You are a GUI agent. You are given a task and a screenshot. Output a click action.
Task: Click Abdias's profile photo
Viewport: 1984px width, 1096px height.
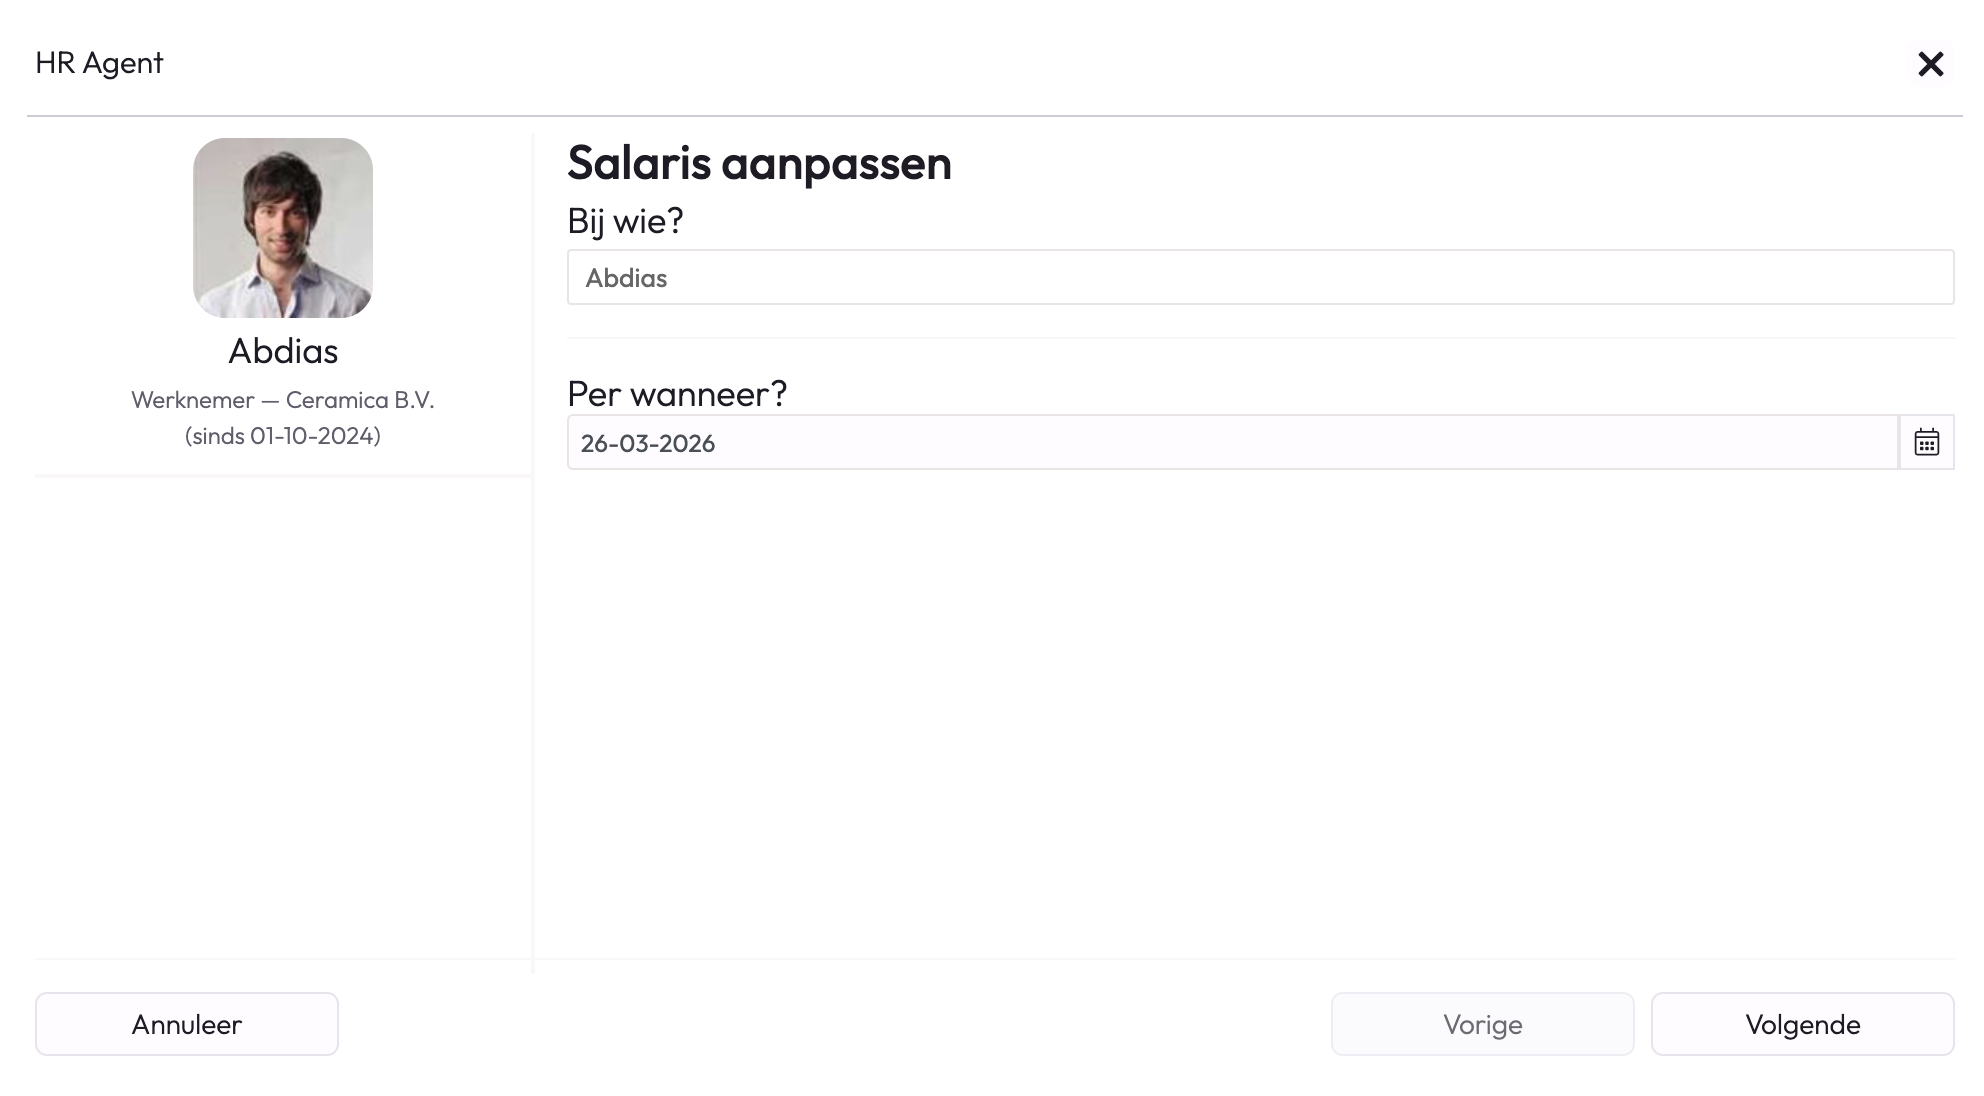click(x=283, y=228)
